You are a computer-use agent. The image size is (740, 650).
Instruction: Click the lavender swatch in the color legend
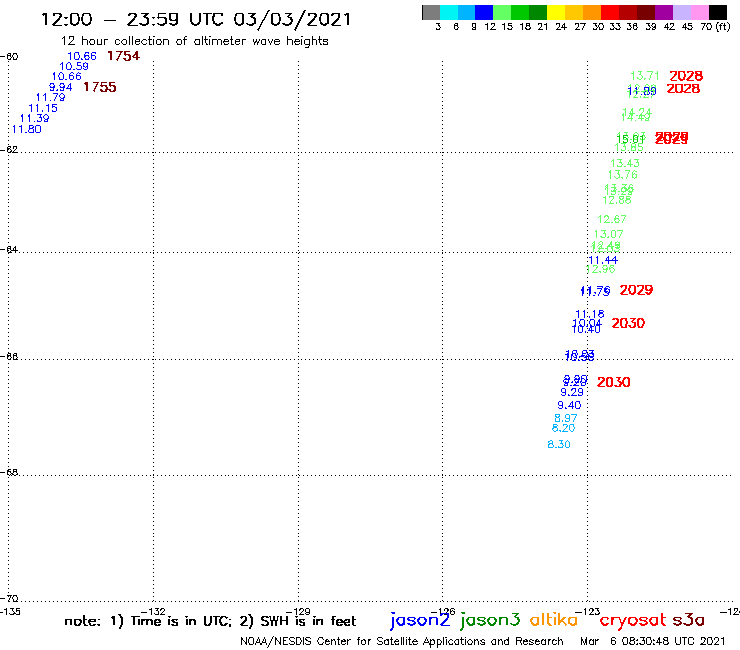tap(682, 12)
